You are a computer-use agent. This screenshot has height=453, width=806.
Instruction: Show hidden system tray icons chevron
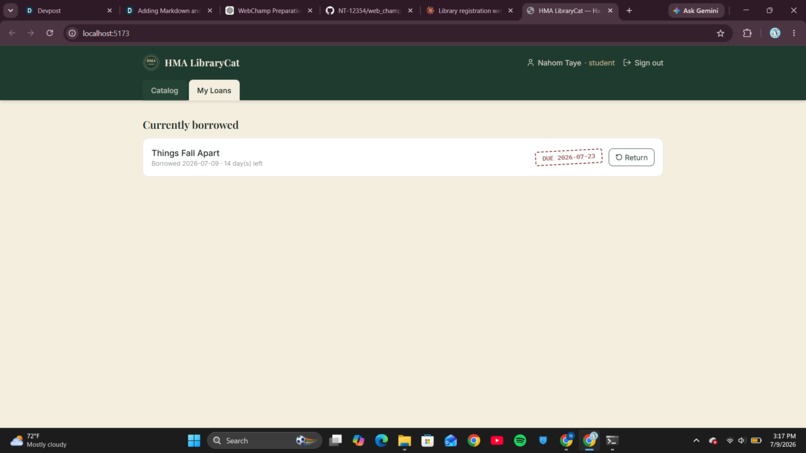(x=696, y=441)
